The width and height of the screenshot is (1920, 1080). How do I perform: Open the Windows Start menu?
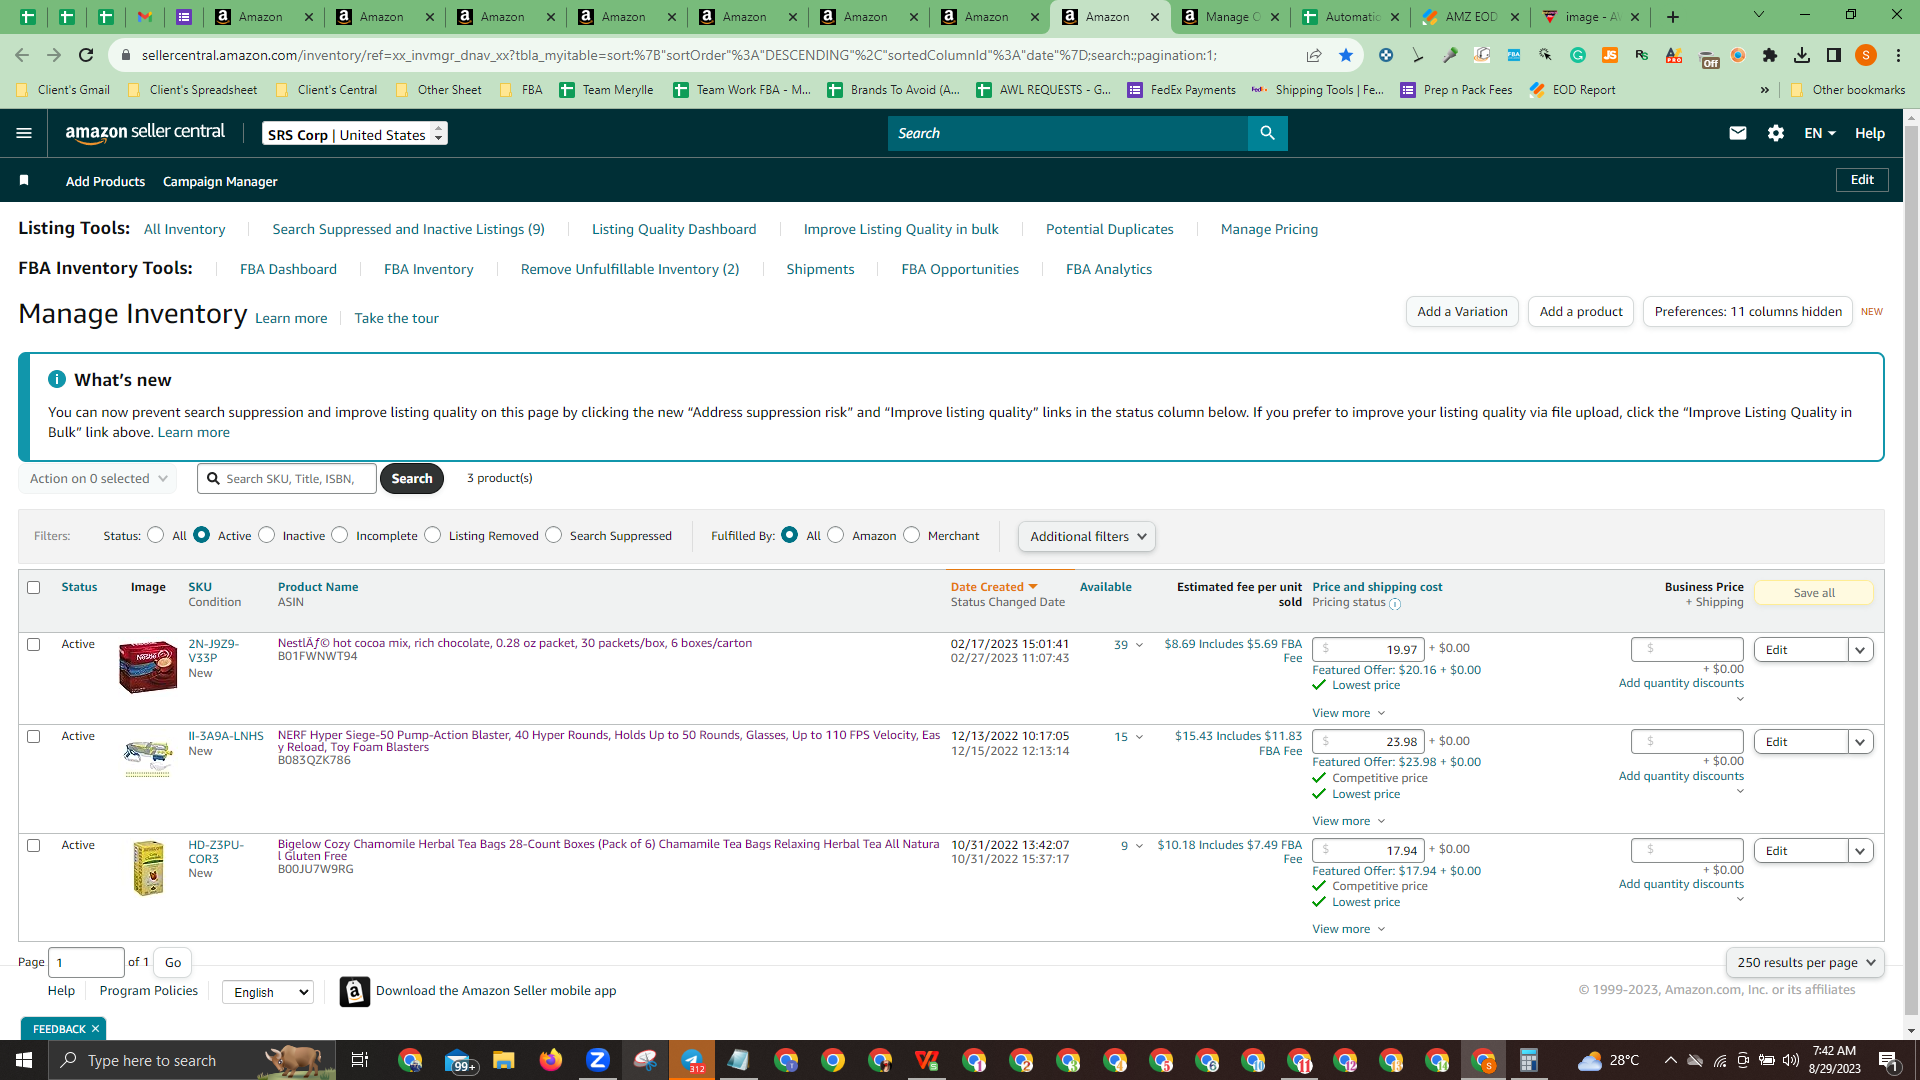pos(24,1060)
